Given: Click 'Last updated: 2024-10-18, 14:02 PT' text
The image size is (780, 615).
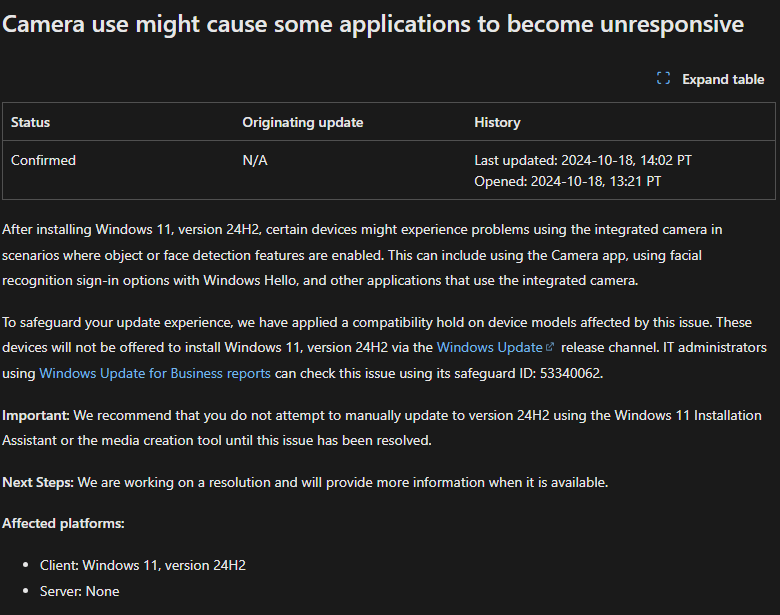Looking at the screenshot, I should click(583, 160).
